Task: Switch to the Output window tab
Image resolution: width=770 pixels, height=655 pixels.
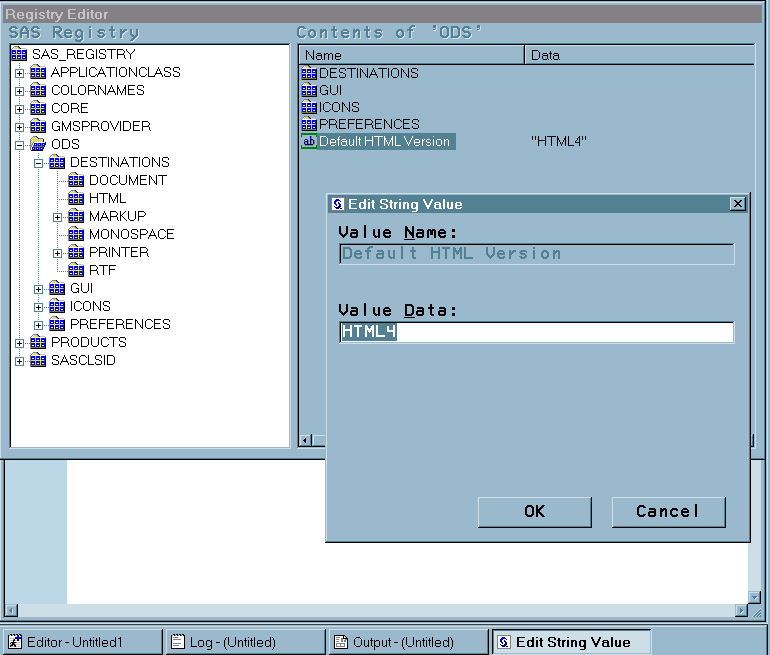Action: coord(408,642)
